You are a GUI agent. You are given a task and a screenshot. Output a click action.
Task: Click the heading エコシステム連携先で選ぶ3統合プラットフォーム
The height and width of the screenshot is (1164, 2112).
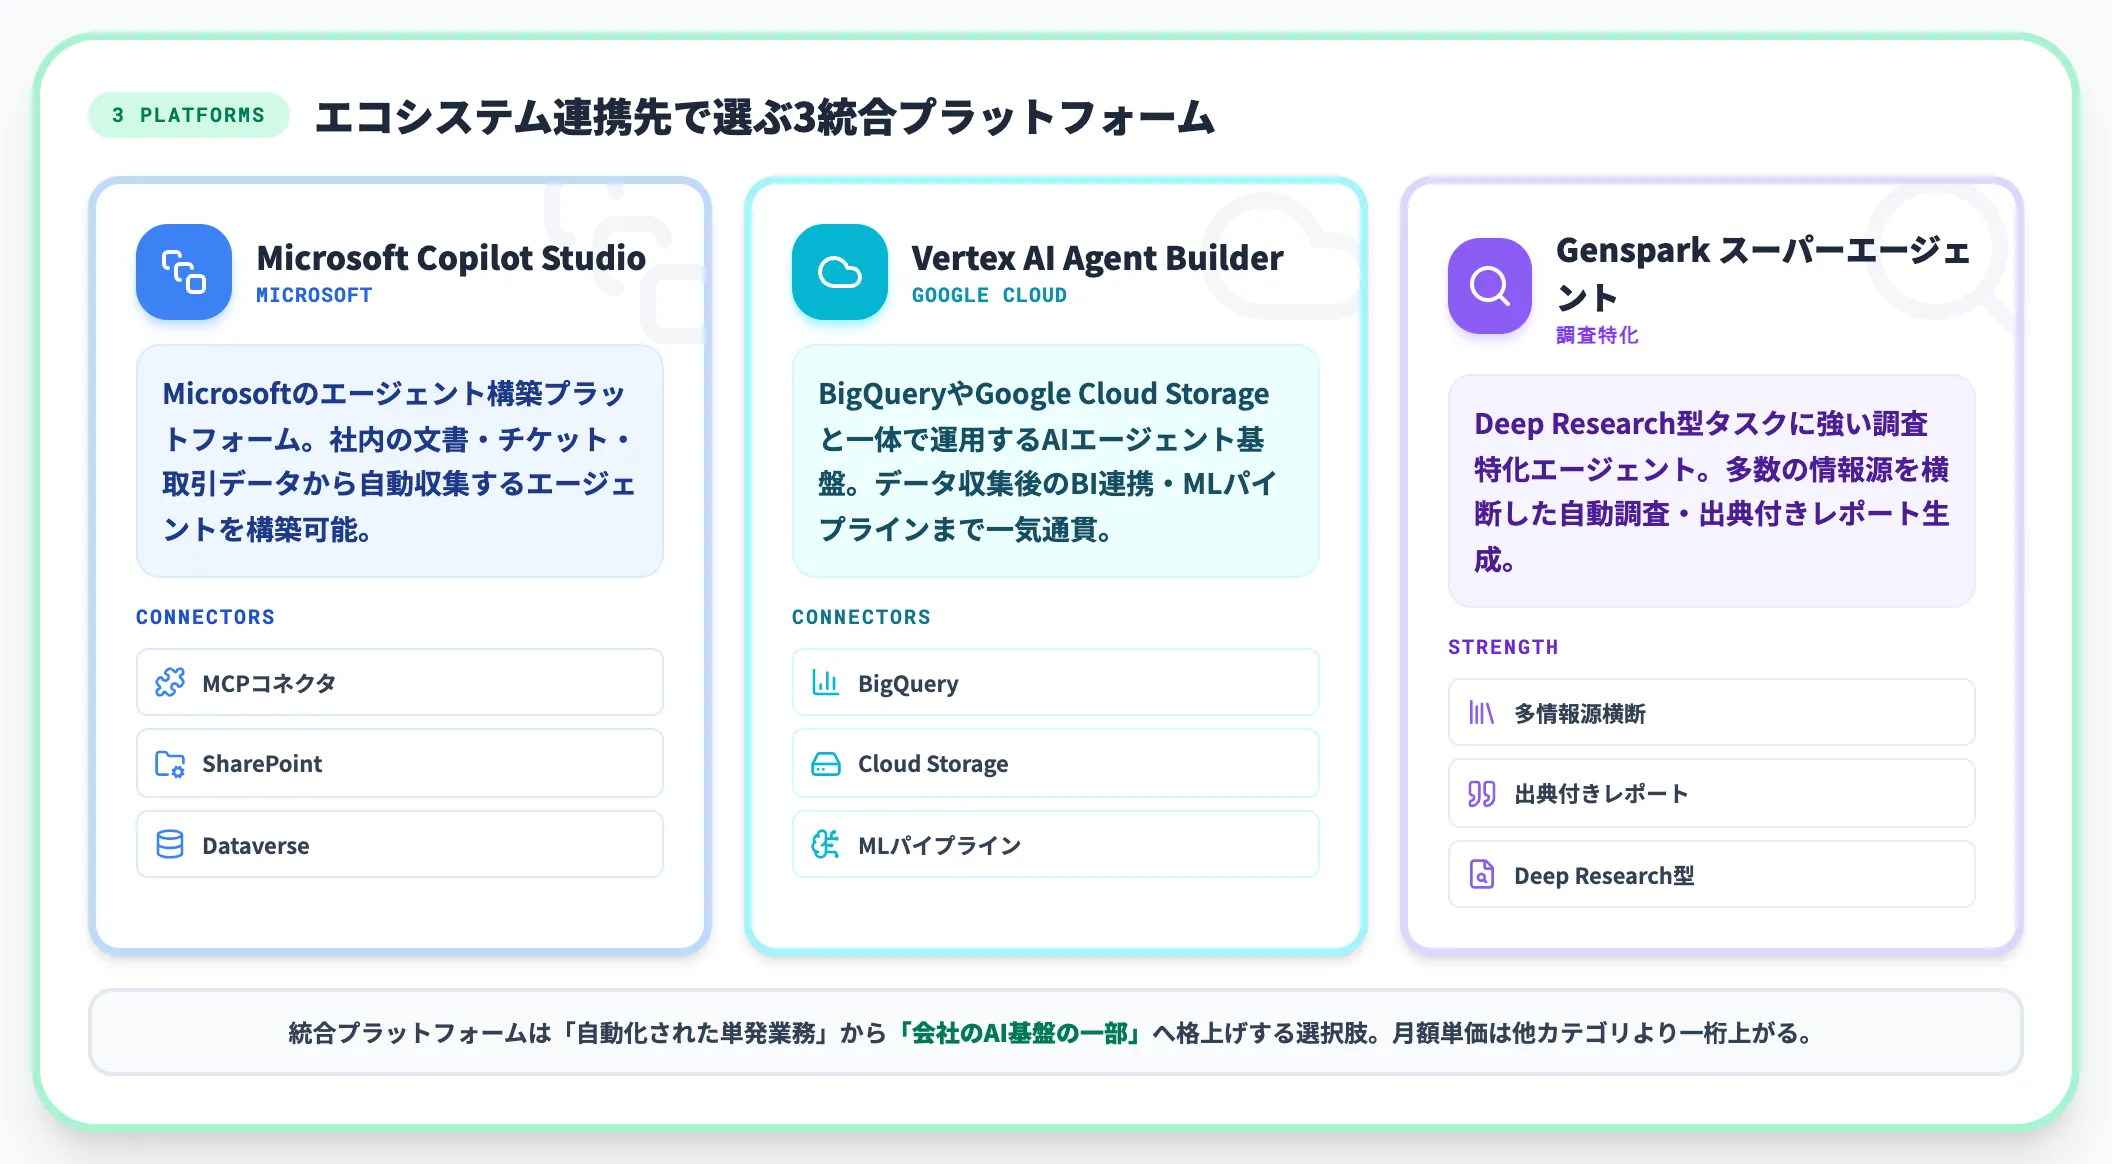(765, 117)
